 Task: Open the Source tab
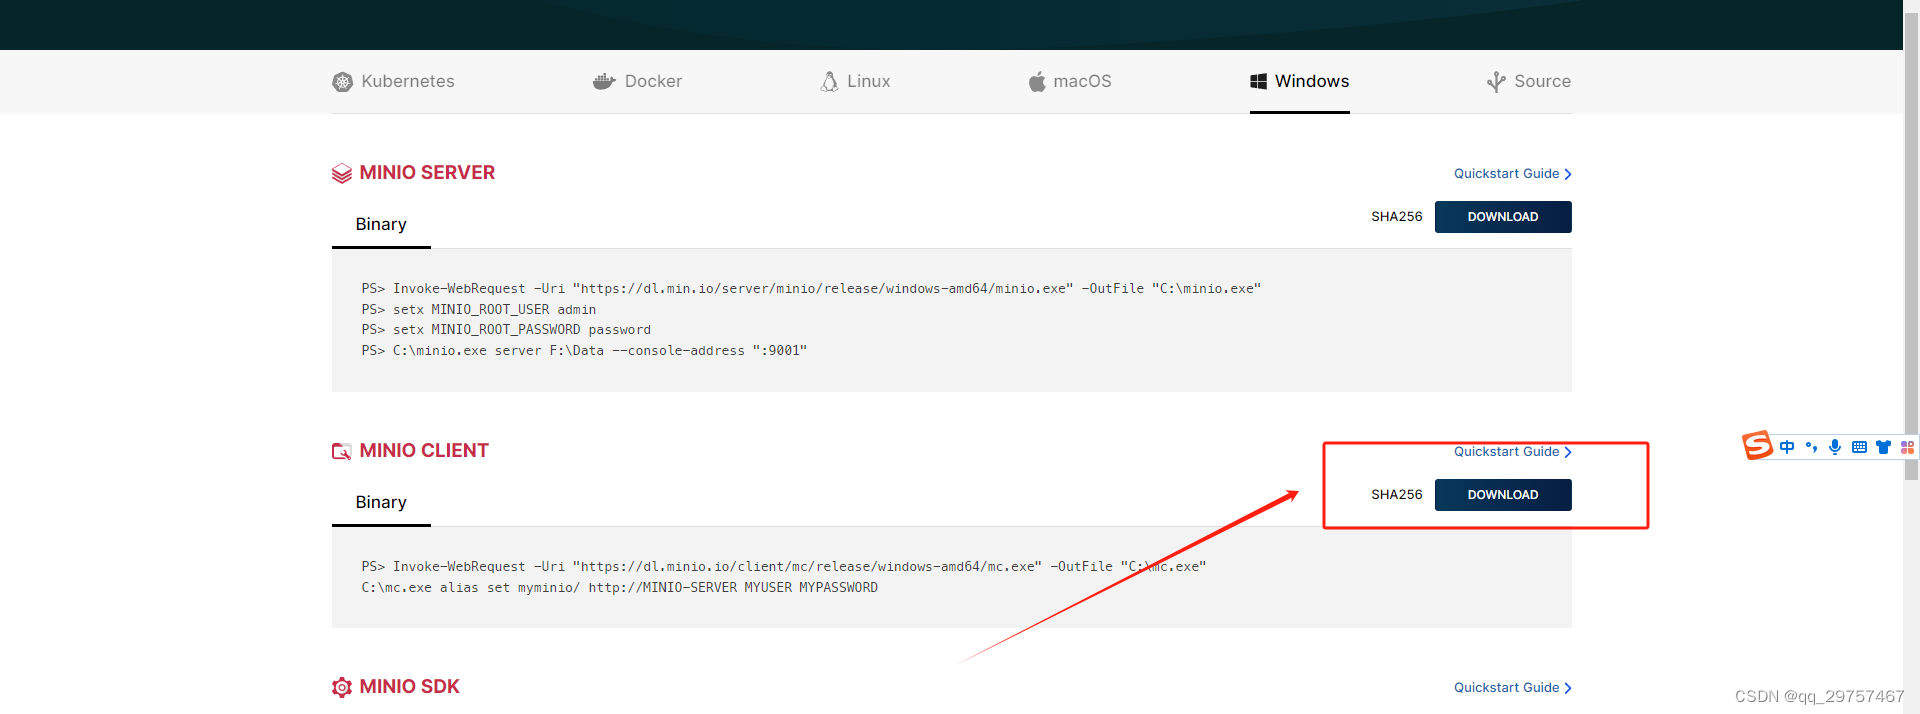1529,81
